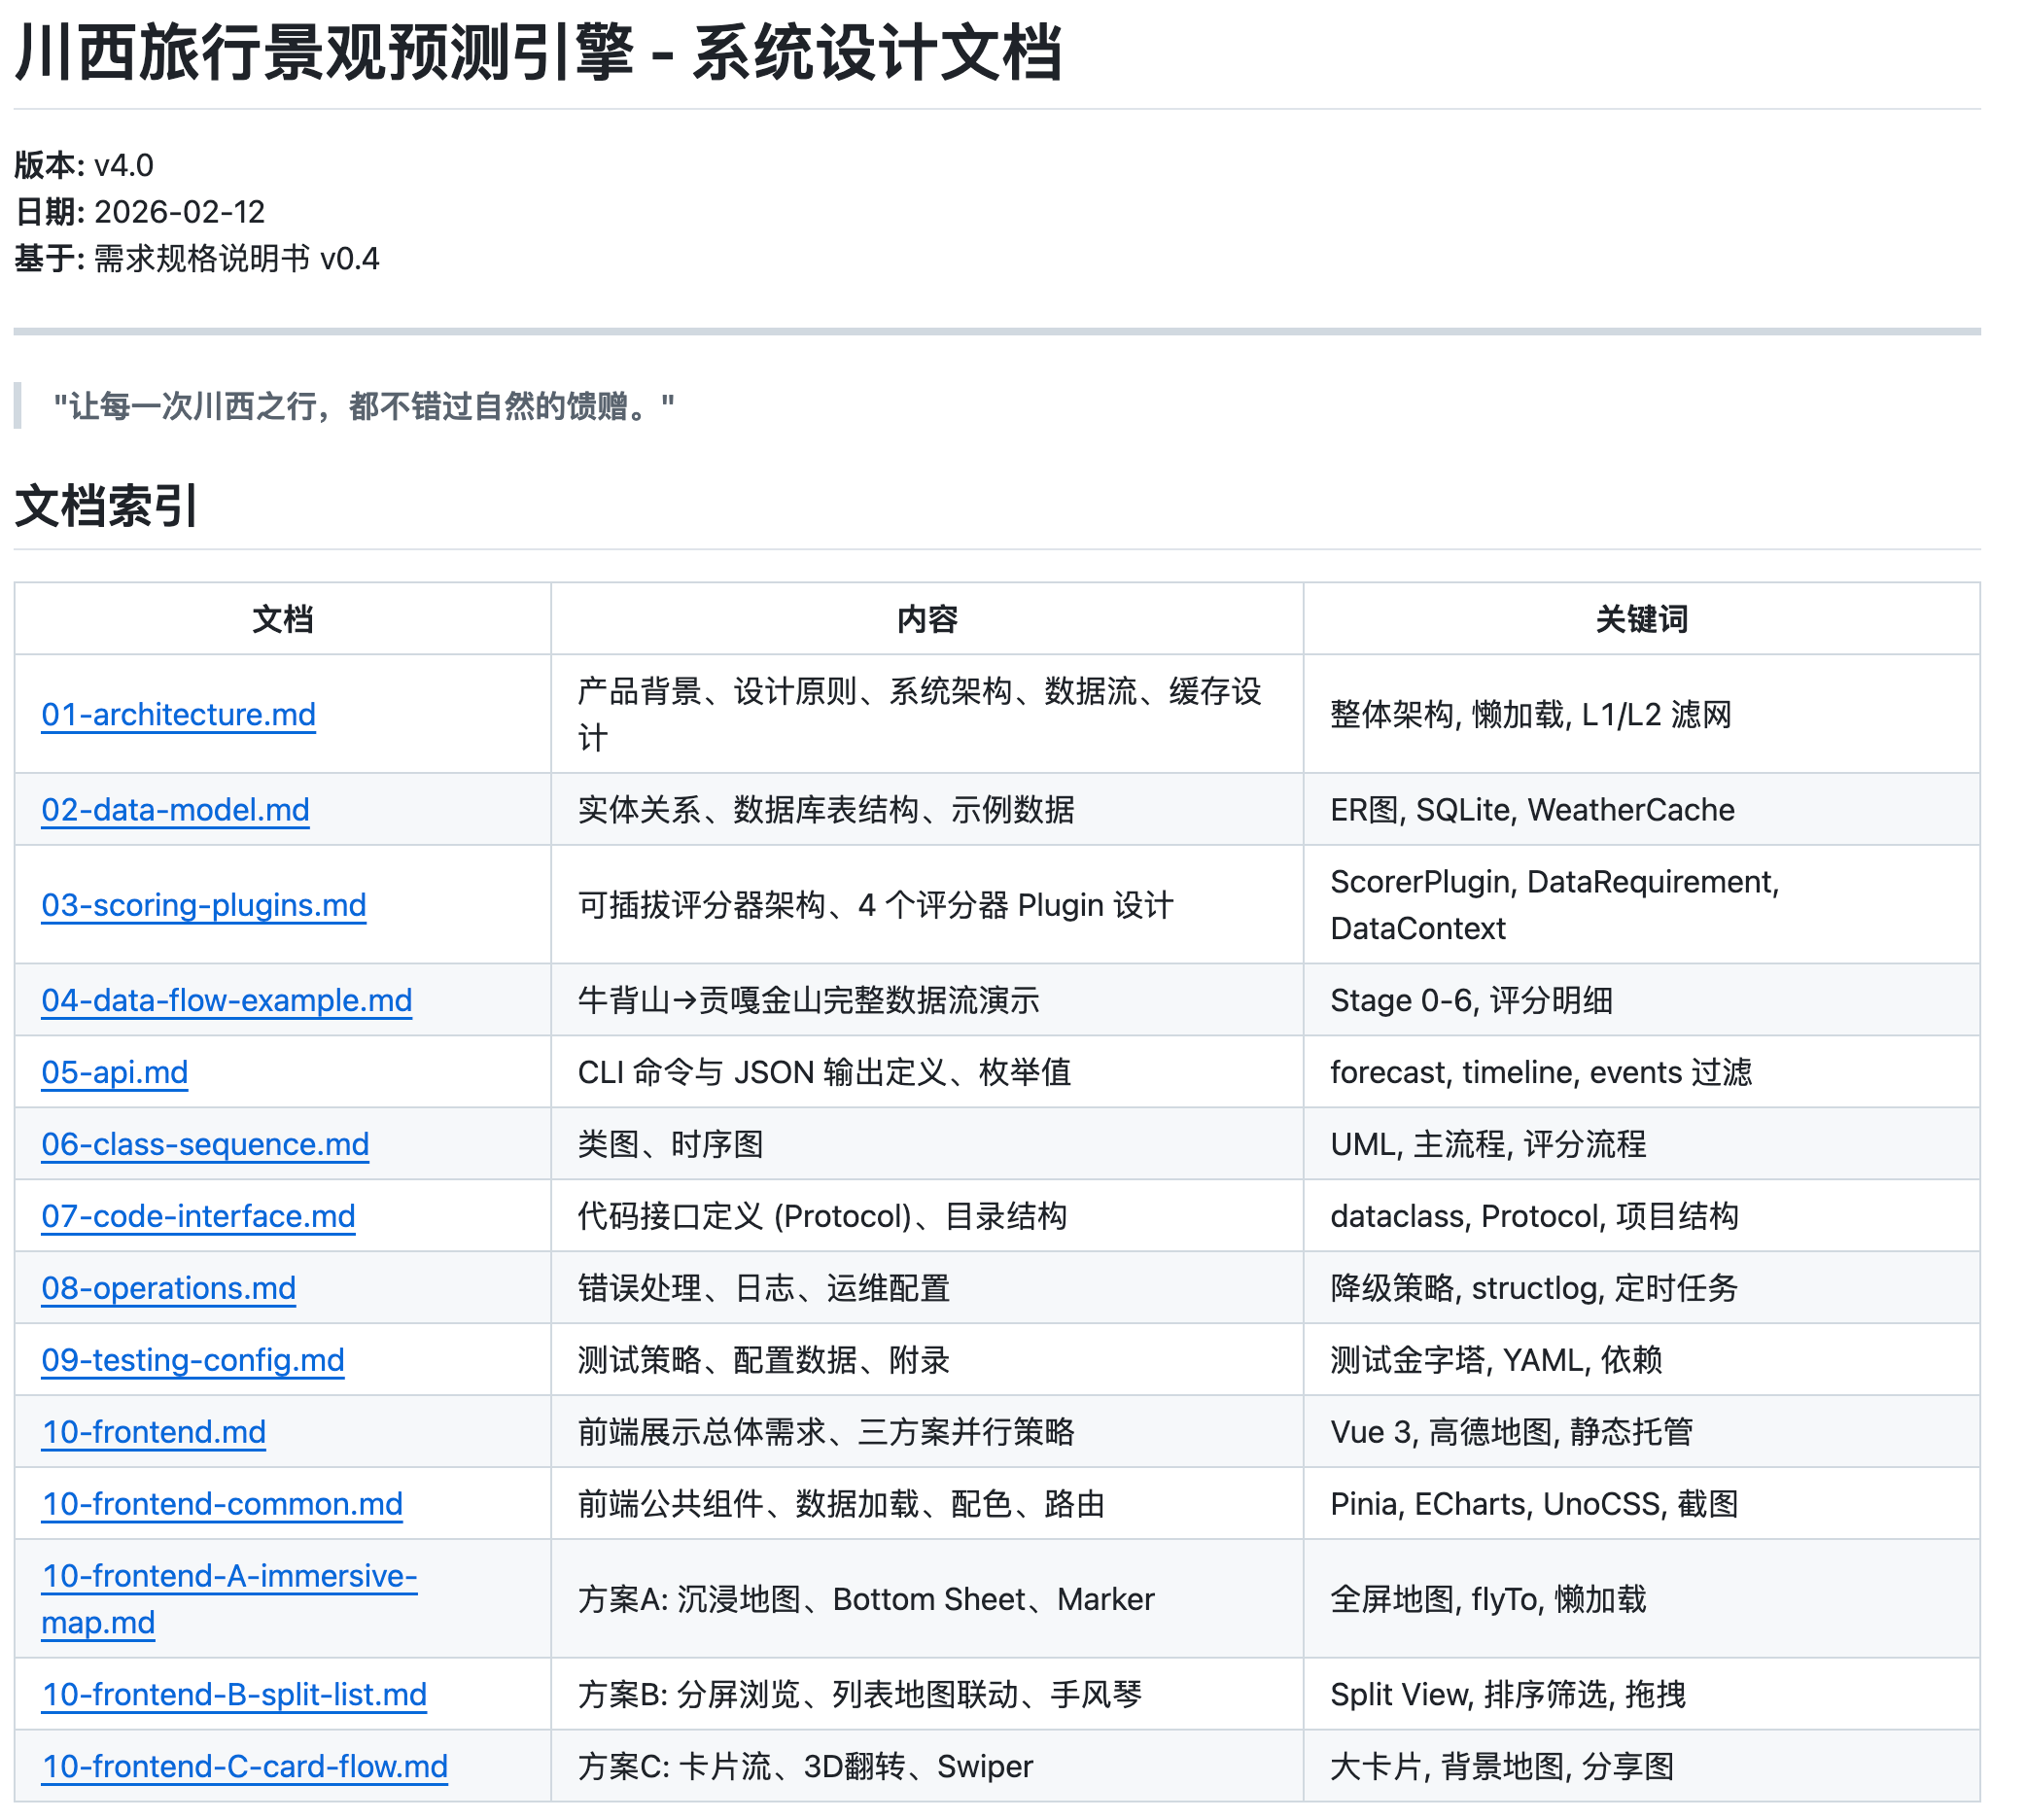This screenshot has height=1820, width=2026.
Task: Open the 02-data-model.md link
Action: point(175,810)
